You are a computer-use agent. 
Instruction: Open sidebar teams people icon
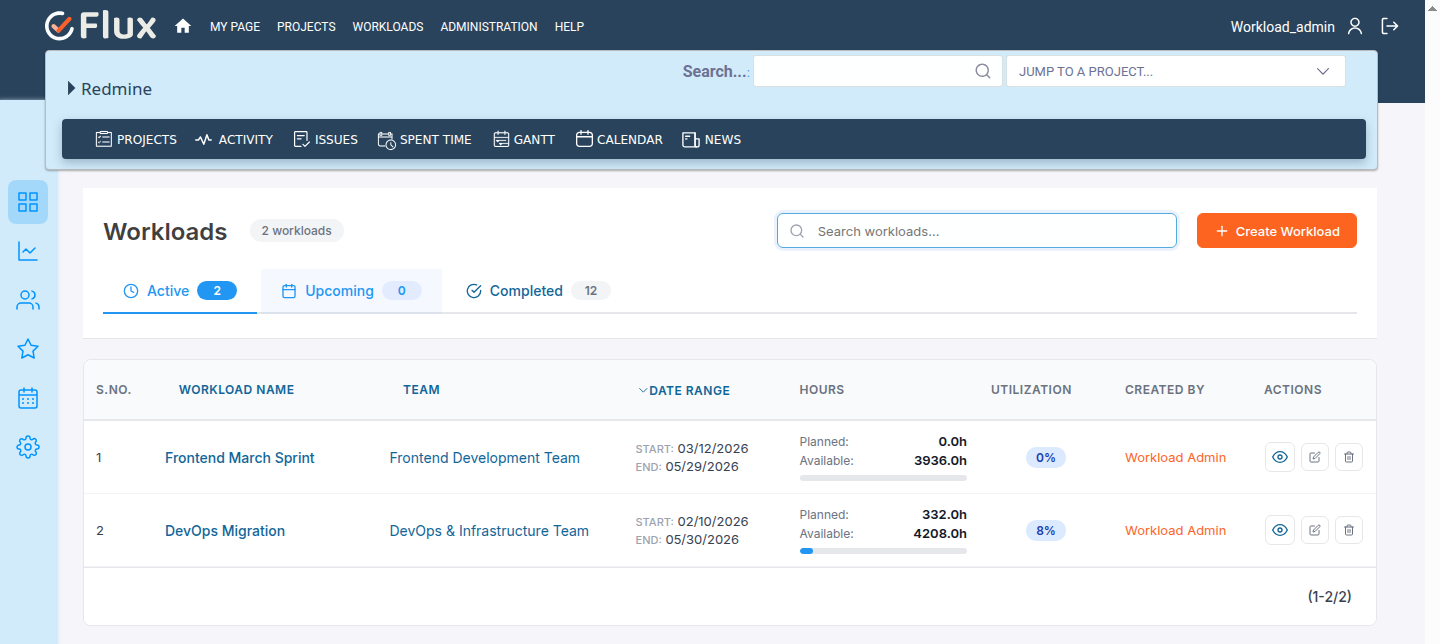point(28,300)
